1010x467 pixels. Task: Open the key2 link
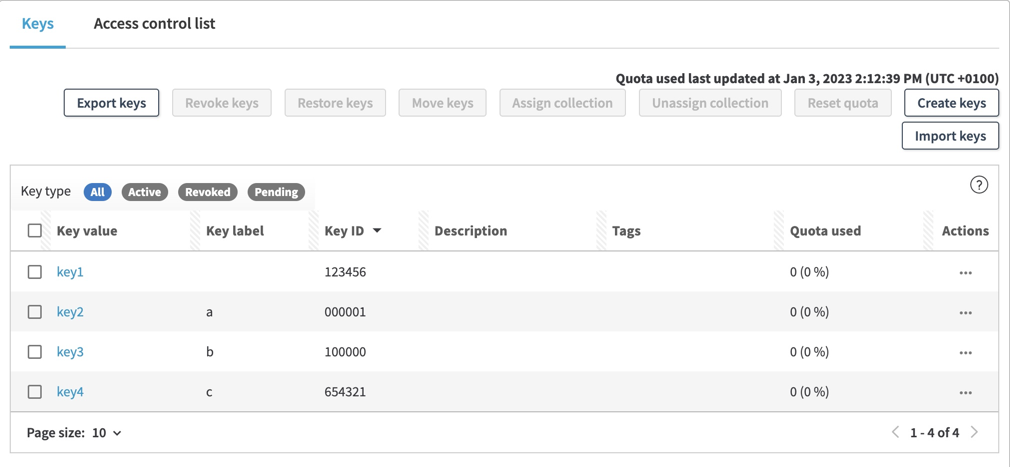coord(70,312)
